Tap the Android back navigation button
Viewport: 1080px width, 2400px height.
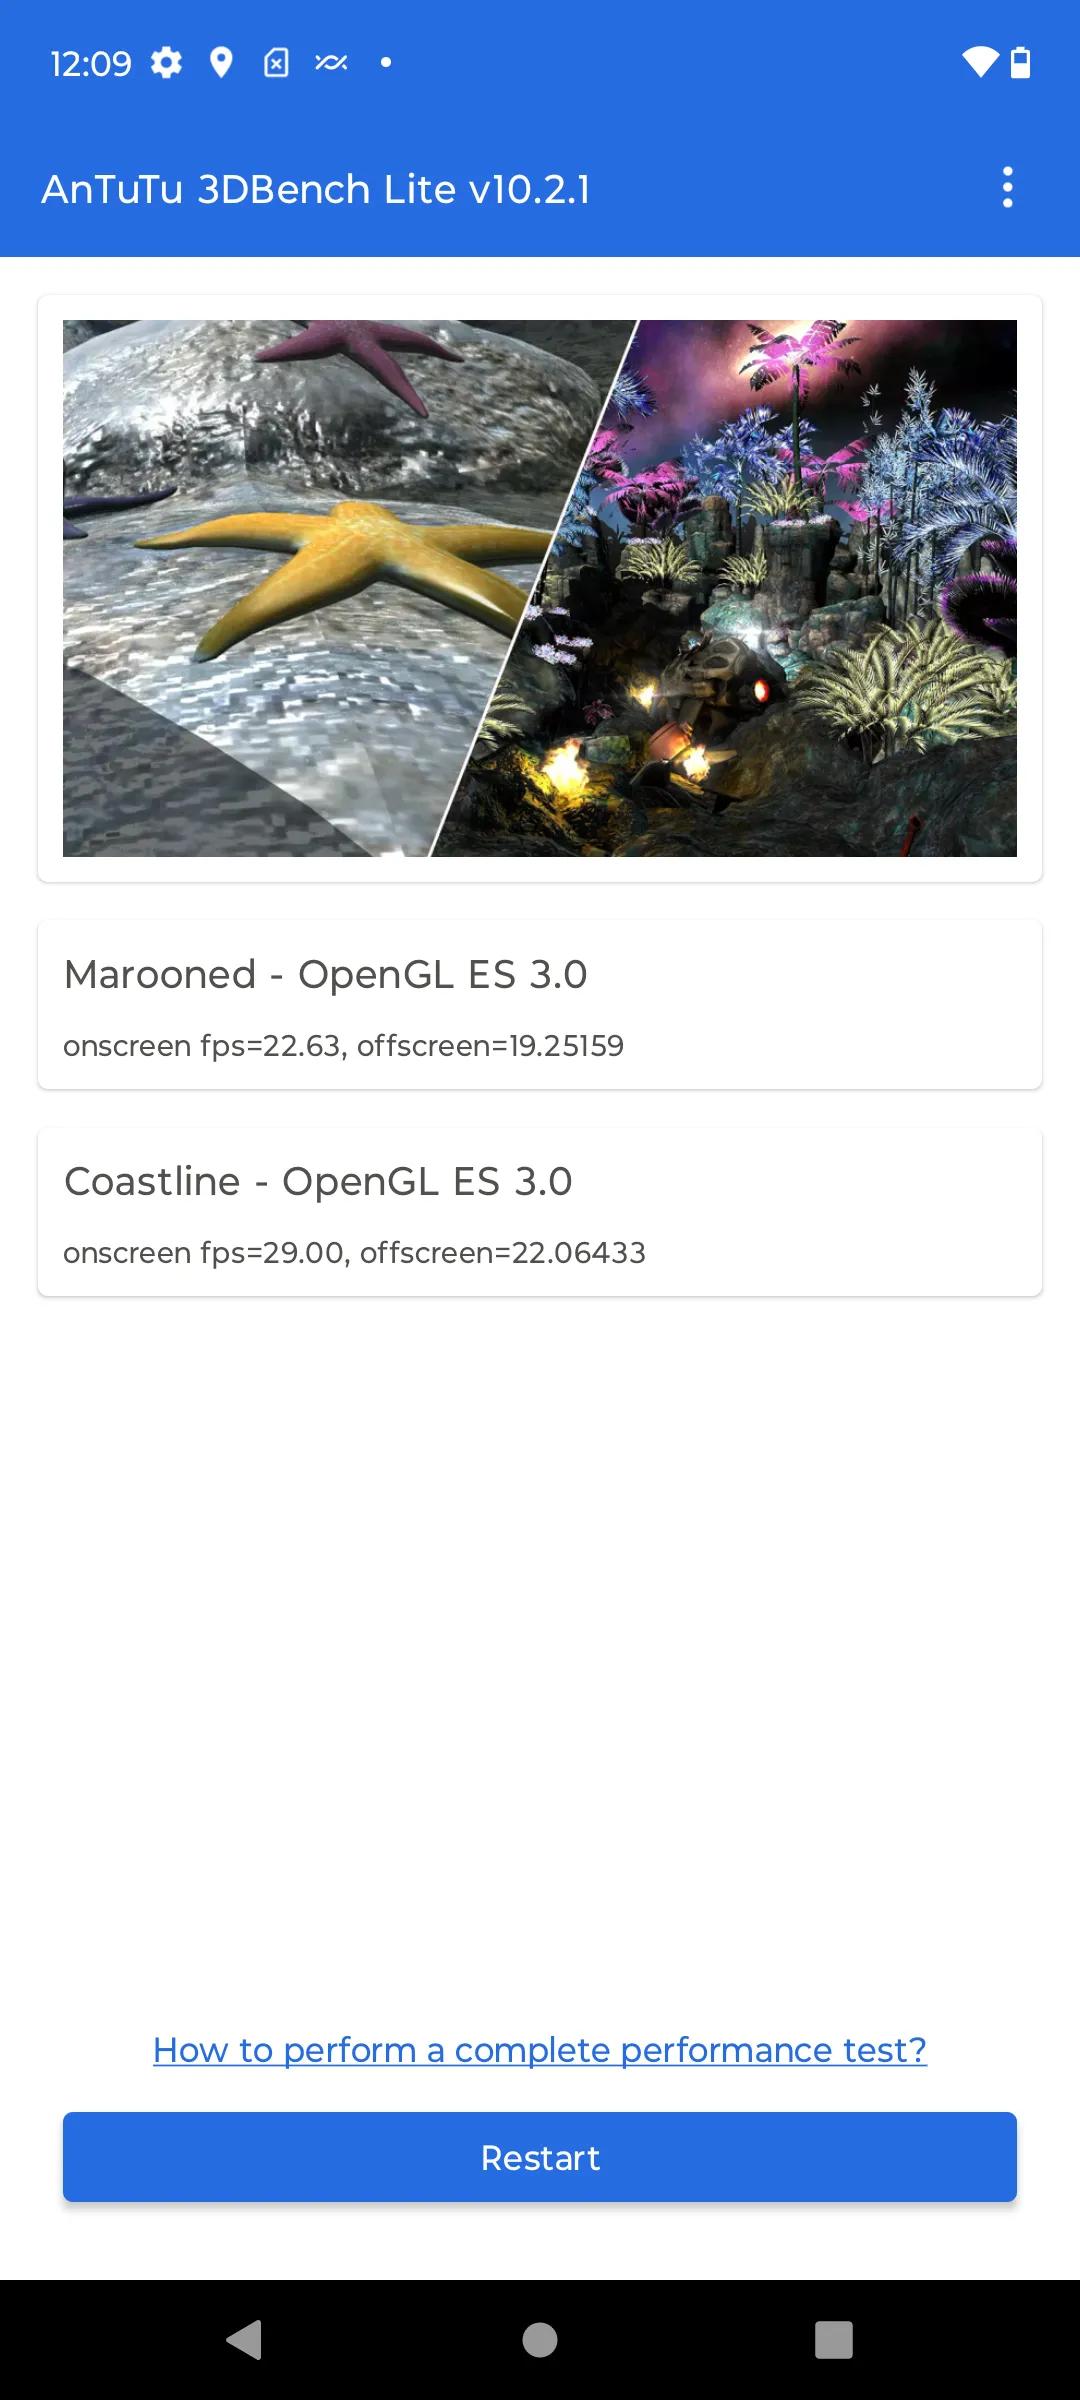(245, 2340)
